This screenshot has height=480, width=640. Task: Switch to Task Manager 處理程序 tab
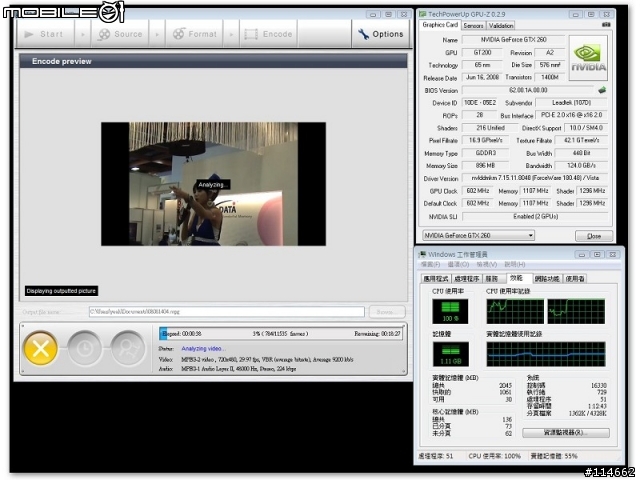467,279
